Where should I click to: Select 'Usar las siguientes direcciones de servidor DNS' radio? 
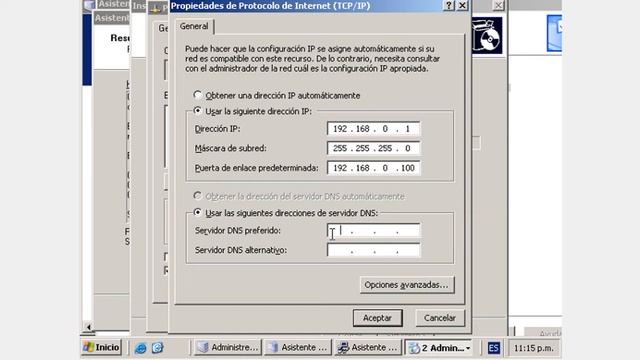click(198, 213)
